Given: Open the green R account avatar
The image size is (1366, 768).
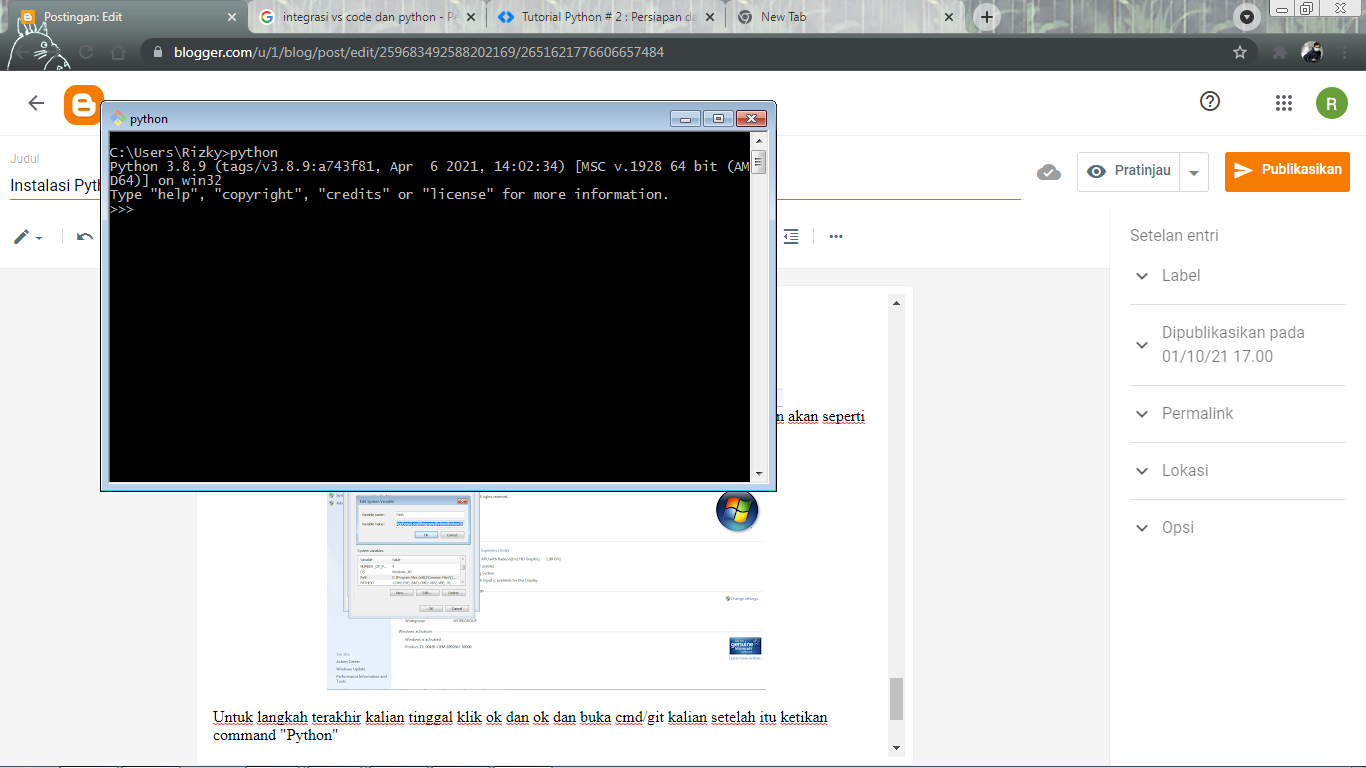Looking at the screenshot, I should click(1331, 102).
